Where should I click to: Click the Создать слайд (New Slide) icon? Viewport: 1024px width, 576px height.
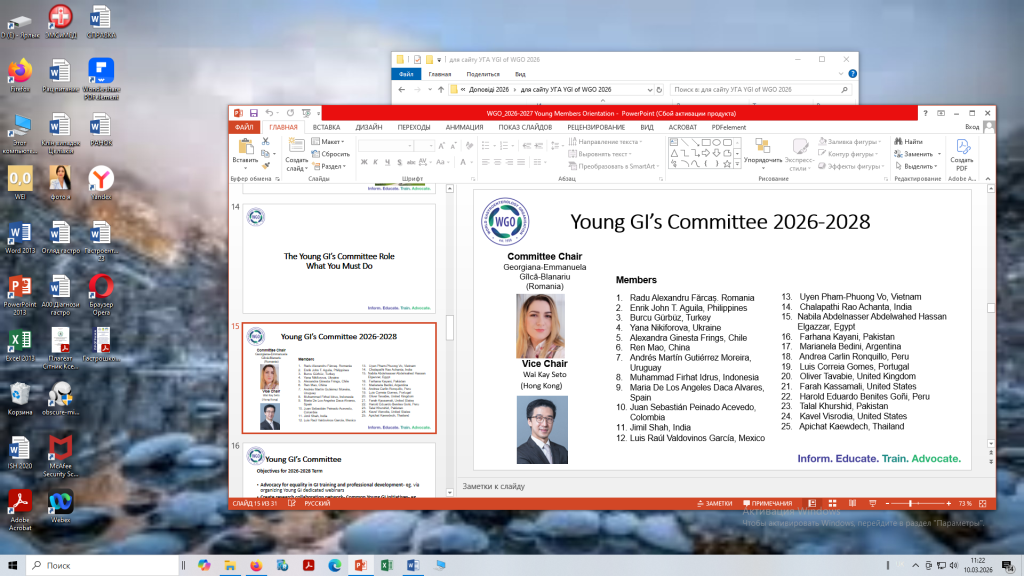coord(296,146)
